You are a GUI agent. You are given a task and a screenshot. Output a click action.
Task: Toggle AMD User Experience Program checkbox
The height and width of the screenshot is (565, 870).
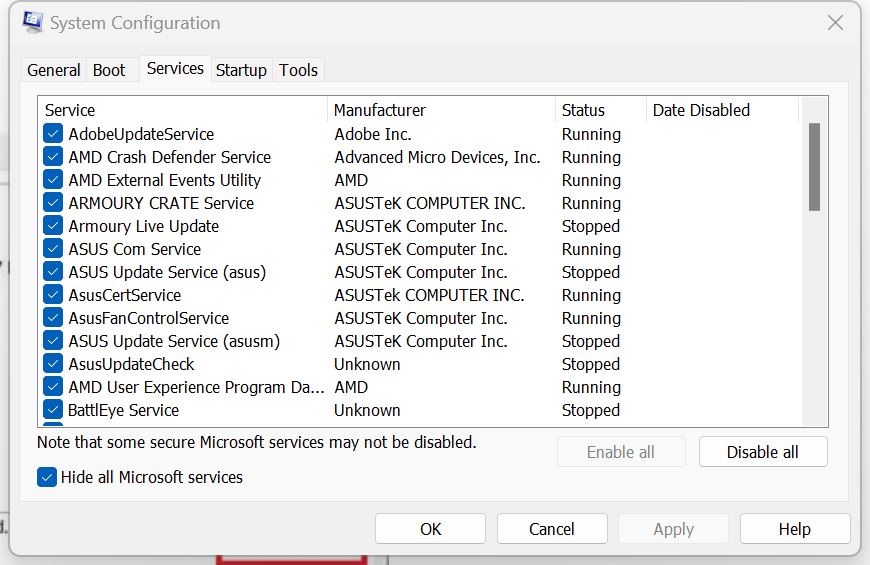click(x=53, y=387)
